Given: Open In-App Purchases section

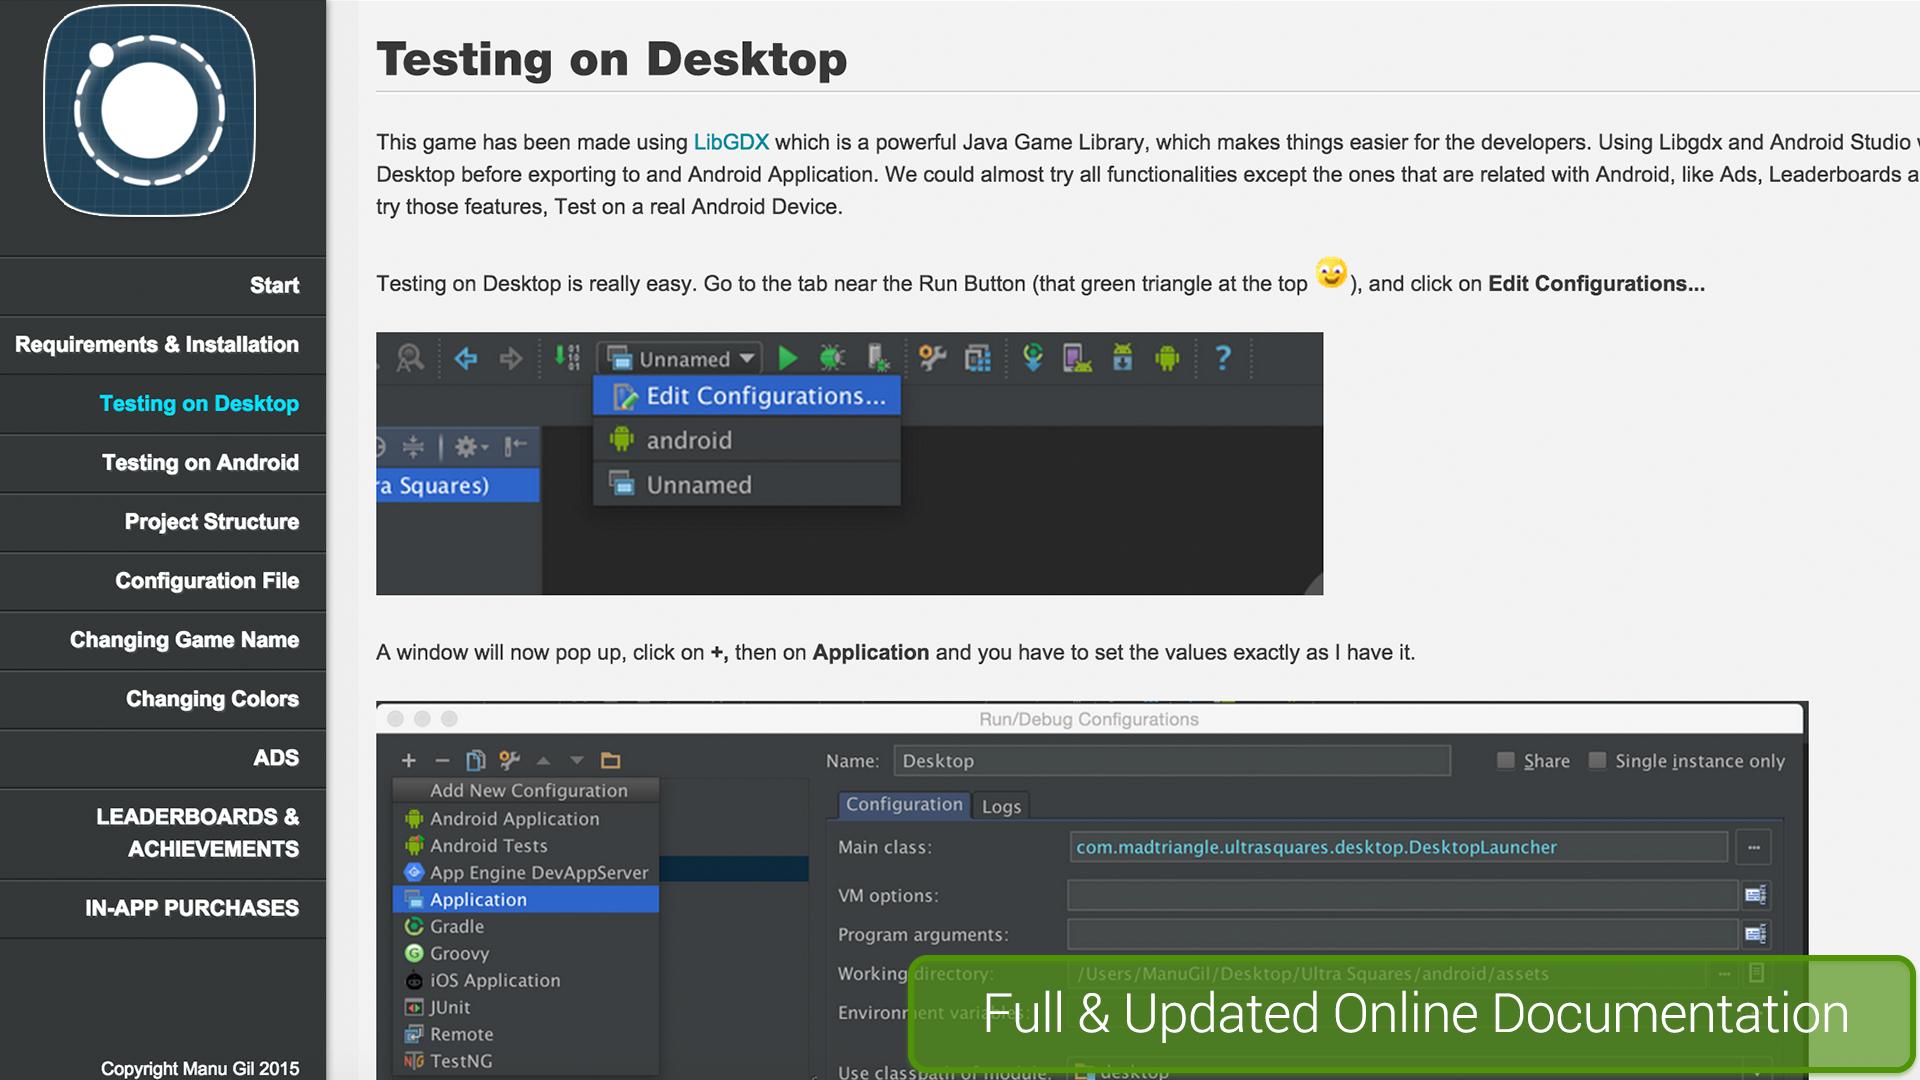Looking at the screenshot, I should click(163, 908).
